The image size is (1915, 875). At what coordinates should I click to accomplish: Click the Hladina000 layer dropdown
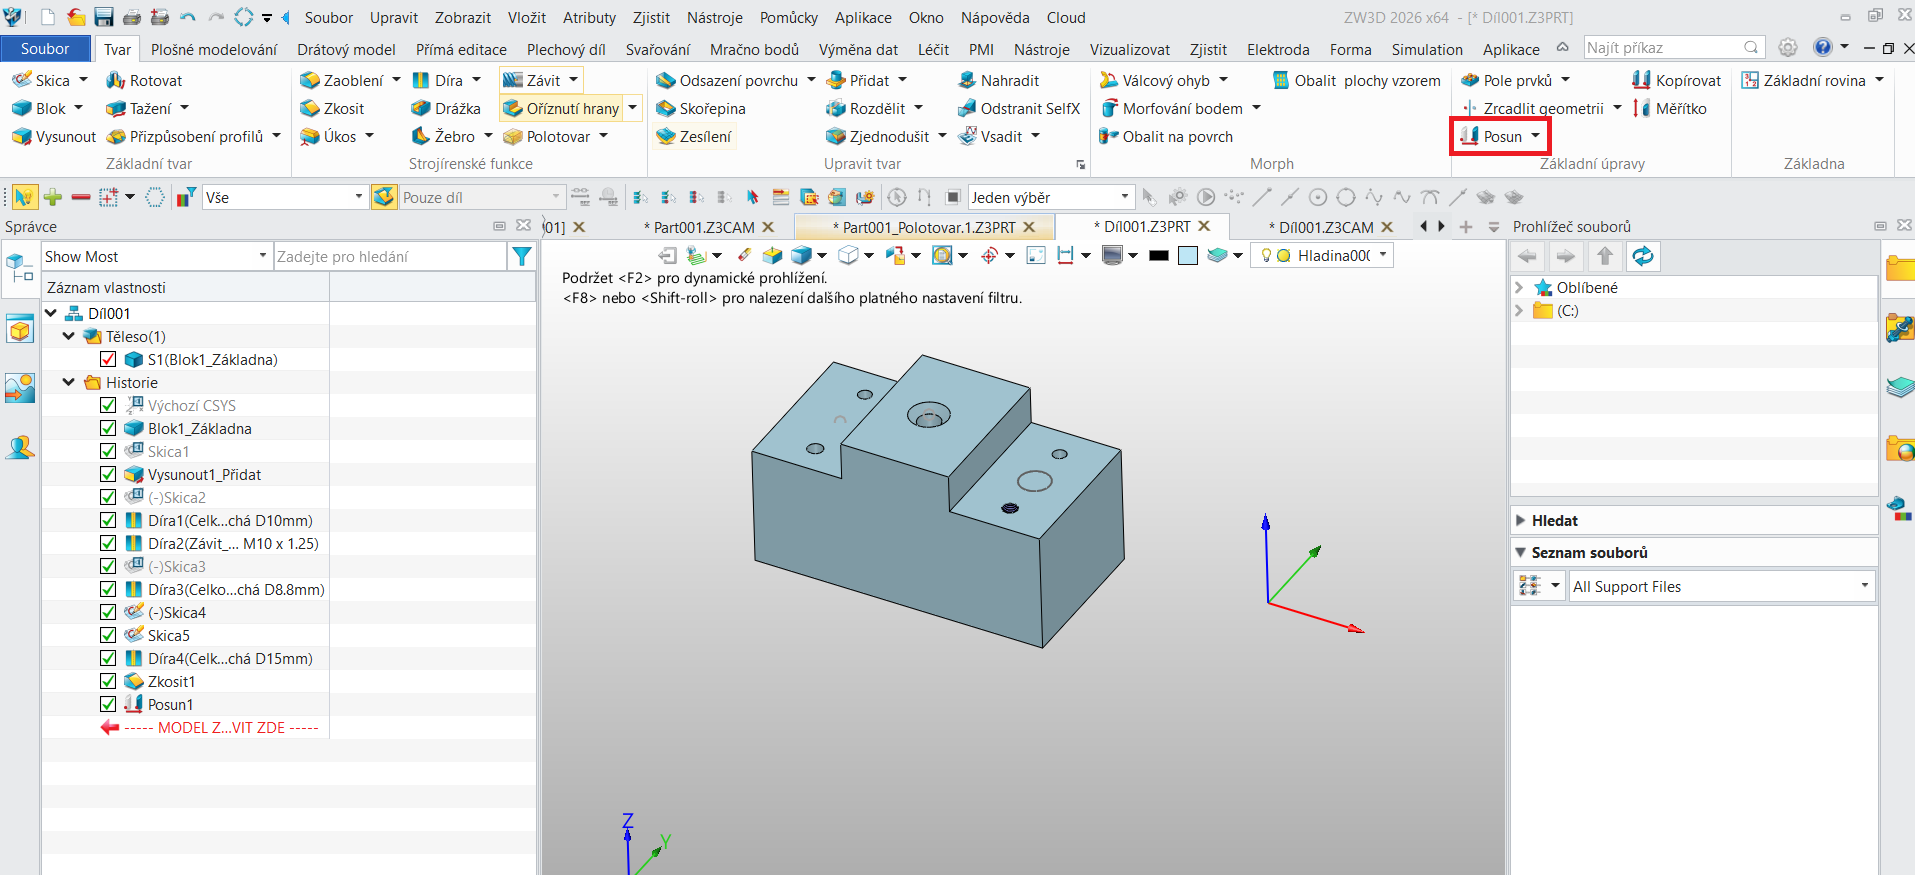pos(1322,255)
